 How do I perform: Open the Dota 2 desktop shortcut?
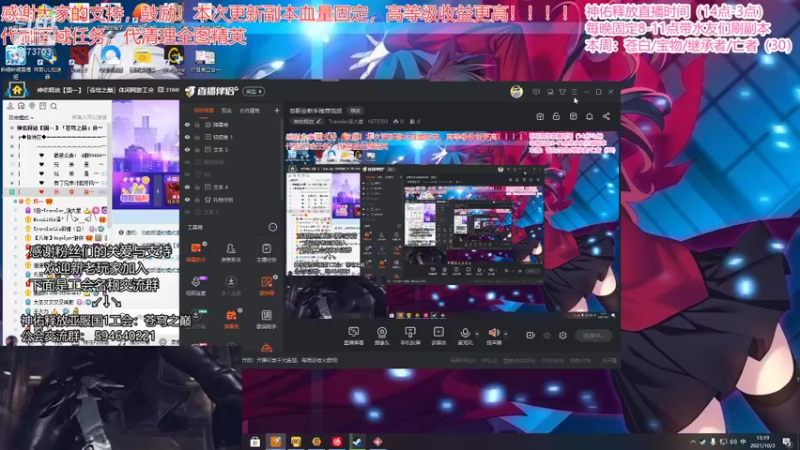click(x=79, y=59)
